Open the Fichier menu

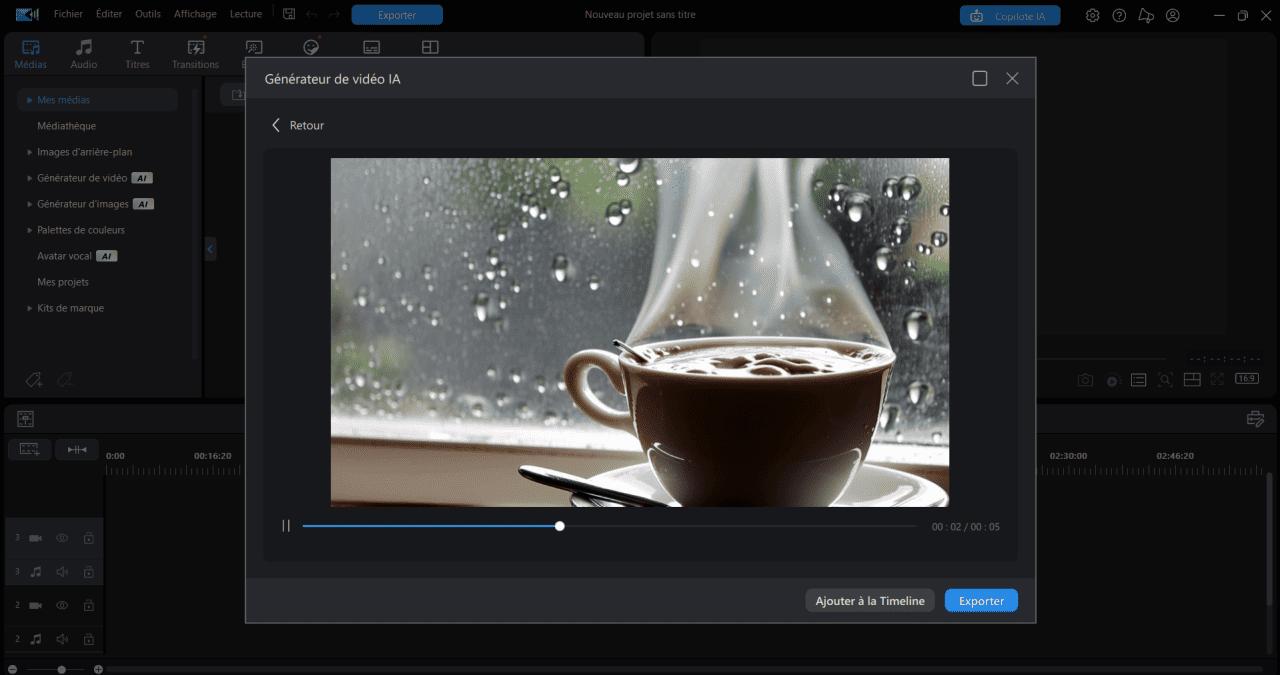click(x=69, y=14)
